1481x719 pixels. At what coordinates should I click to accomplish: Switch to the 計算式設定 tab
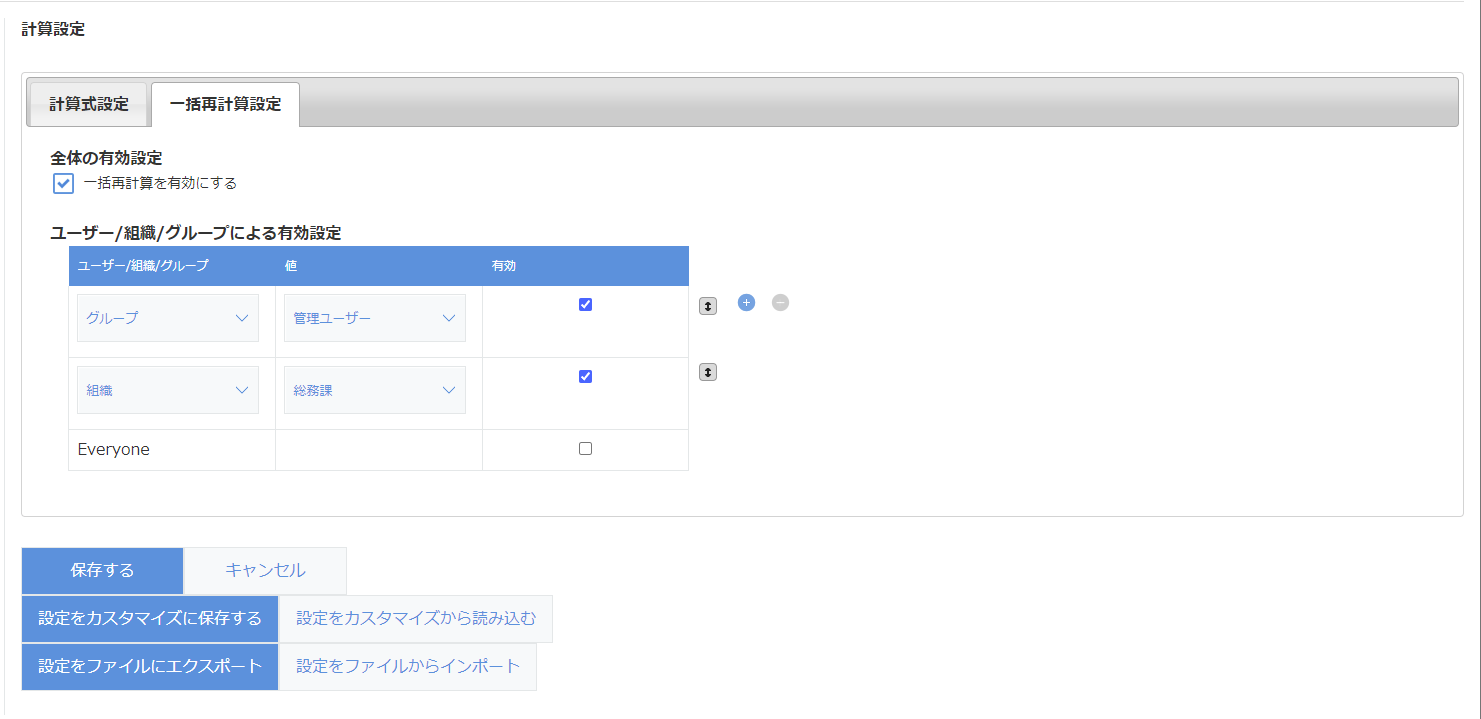coord(89,104)
